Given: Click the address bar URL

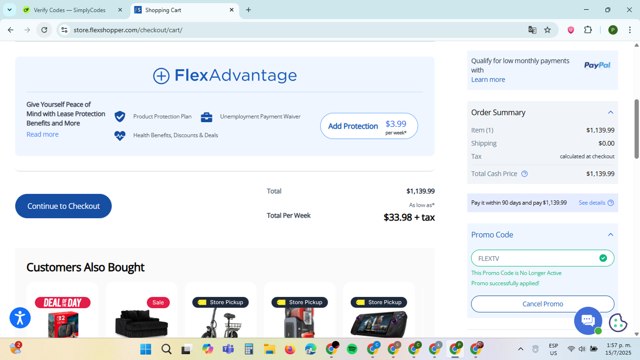Looking at the screenshot, I should pyautogui.click(x=128, y=30).
